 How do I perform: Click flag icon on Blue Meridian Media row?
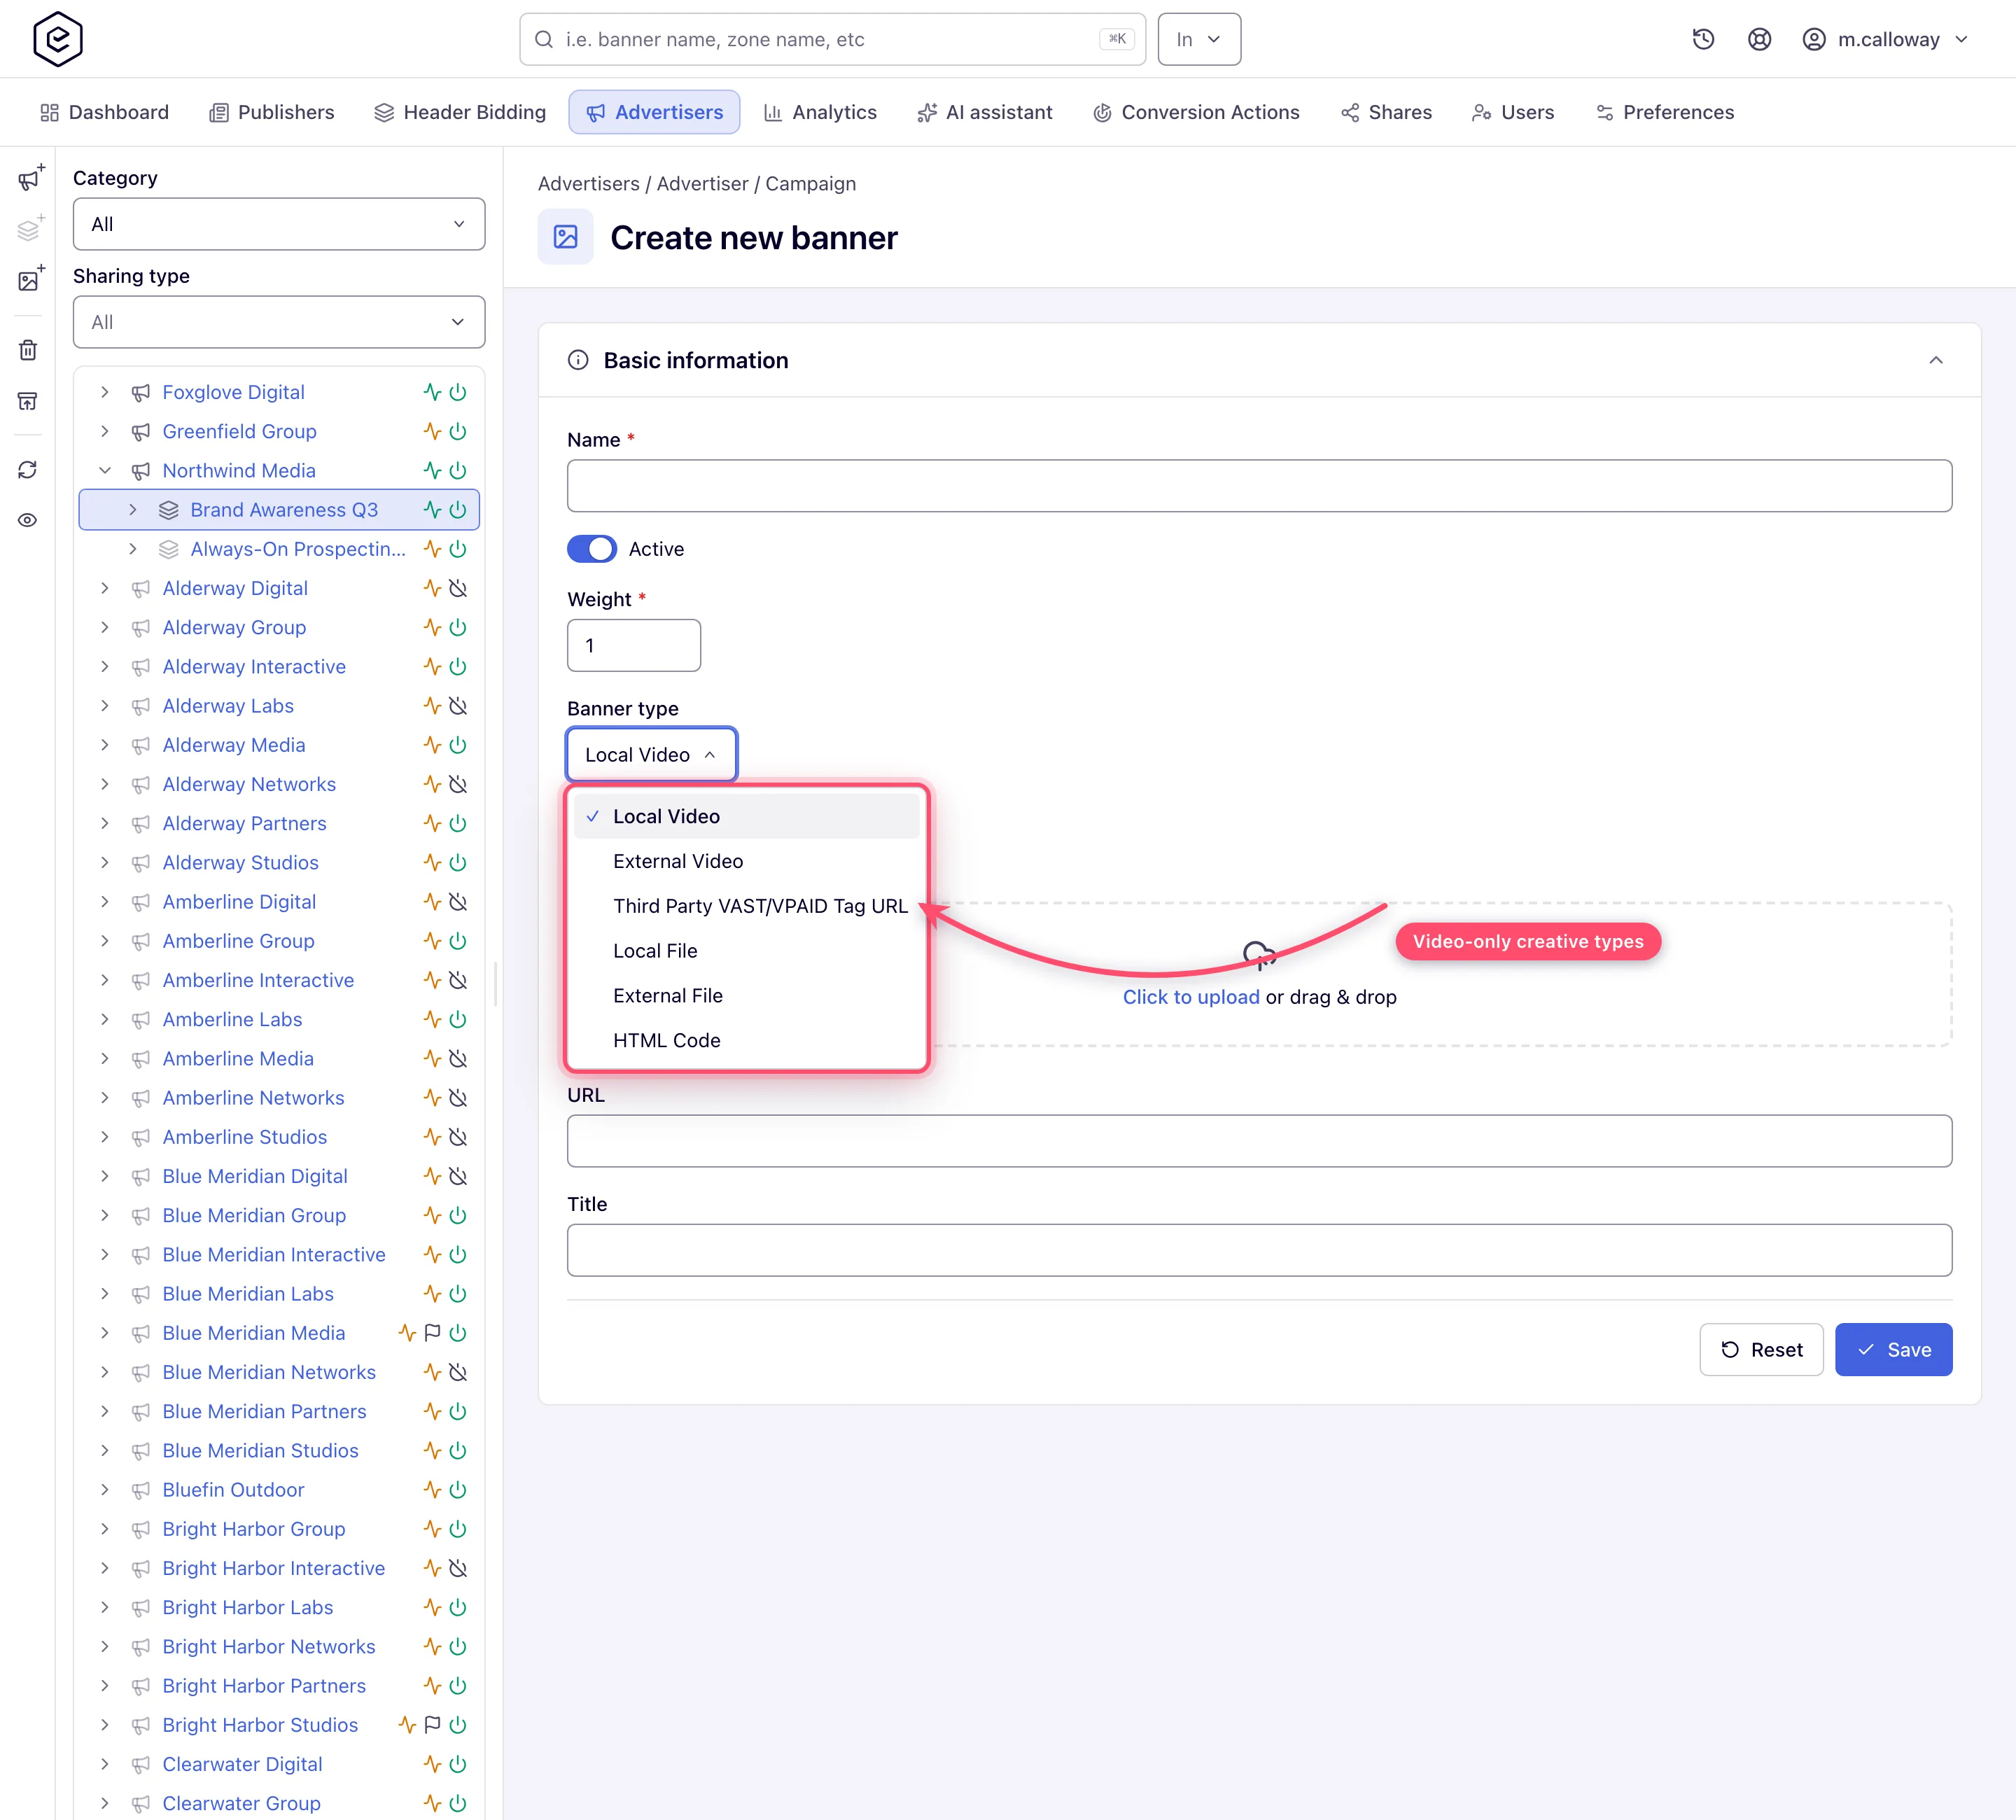(432, 1333)
